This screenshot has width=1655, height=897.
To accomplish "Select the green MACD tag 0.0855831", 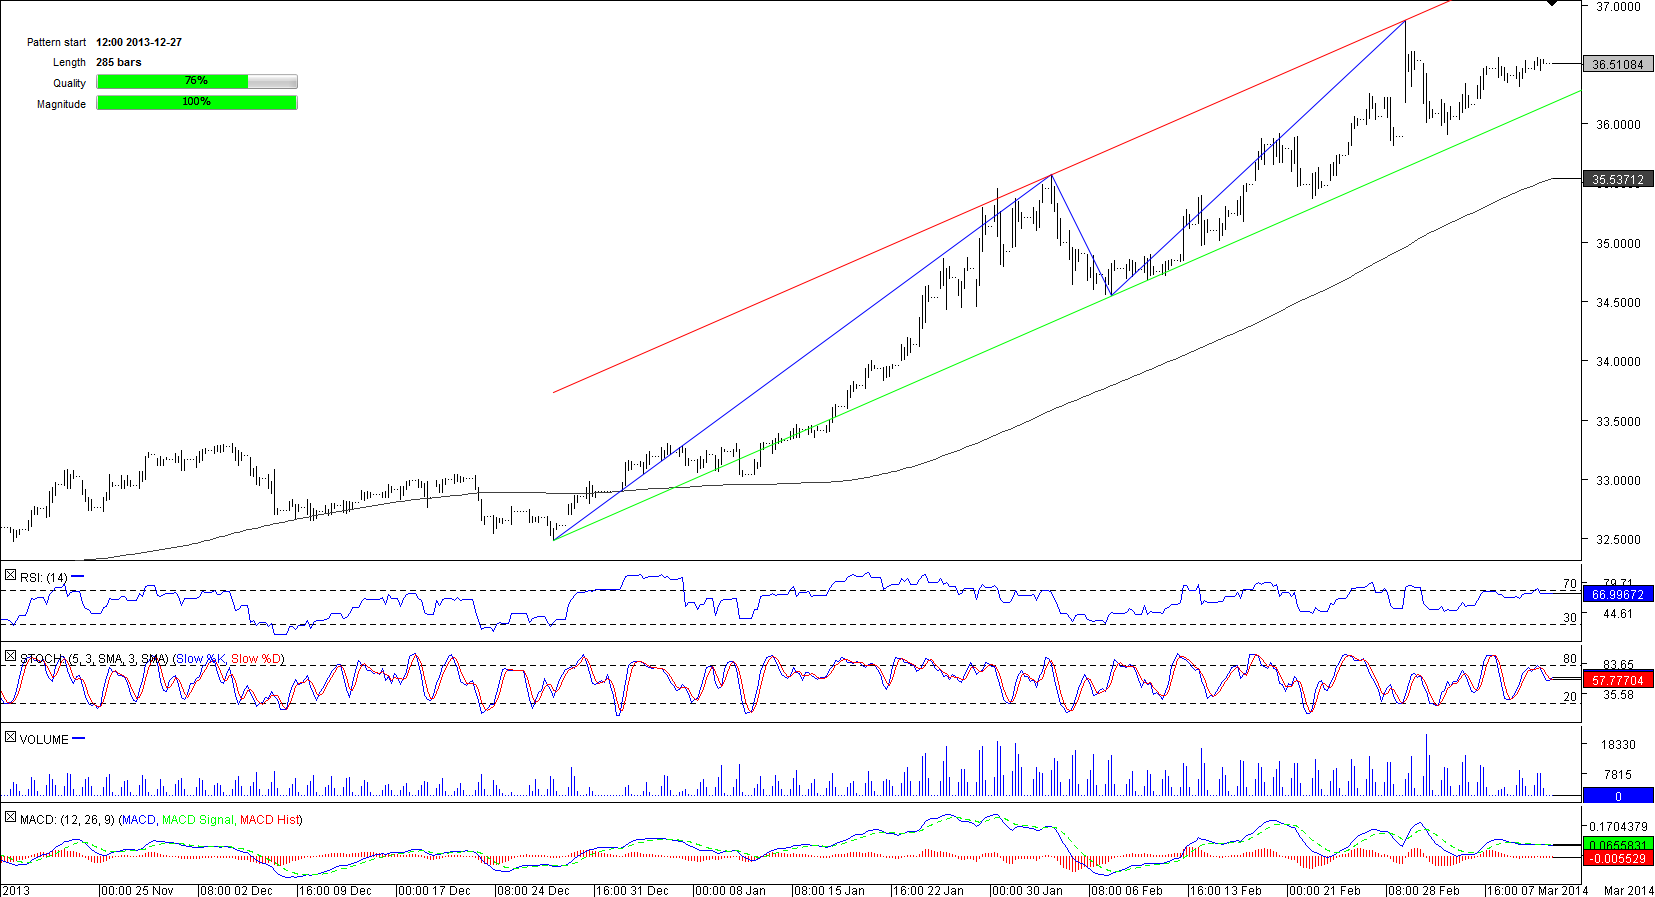I will pos(1618,845).
